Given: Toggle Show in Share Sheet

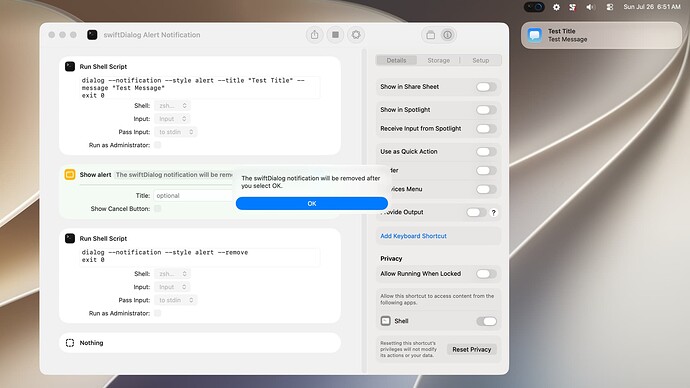Looking at the screenshot, I should pyautogui.click(x=486, y=87).
